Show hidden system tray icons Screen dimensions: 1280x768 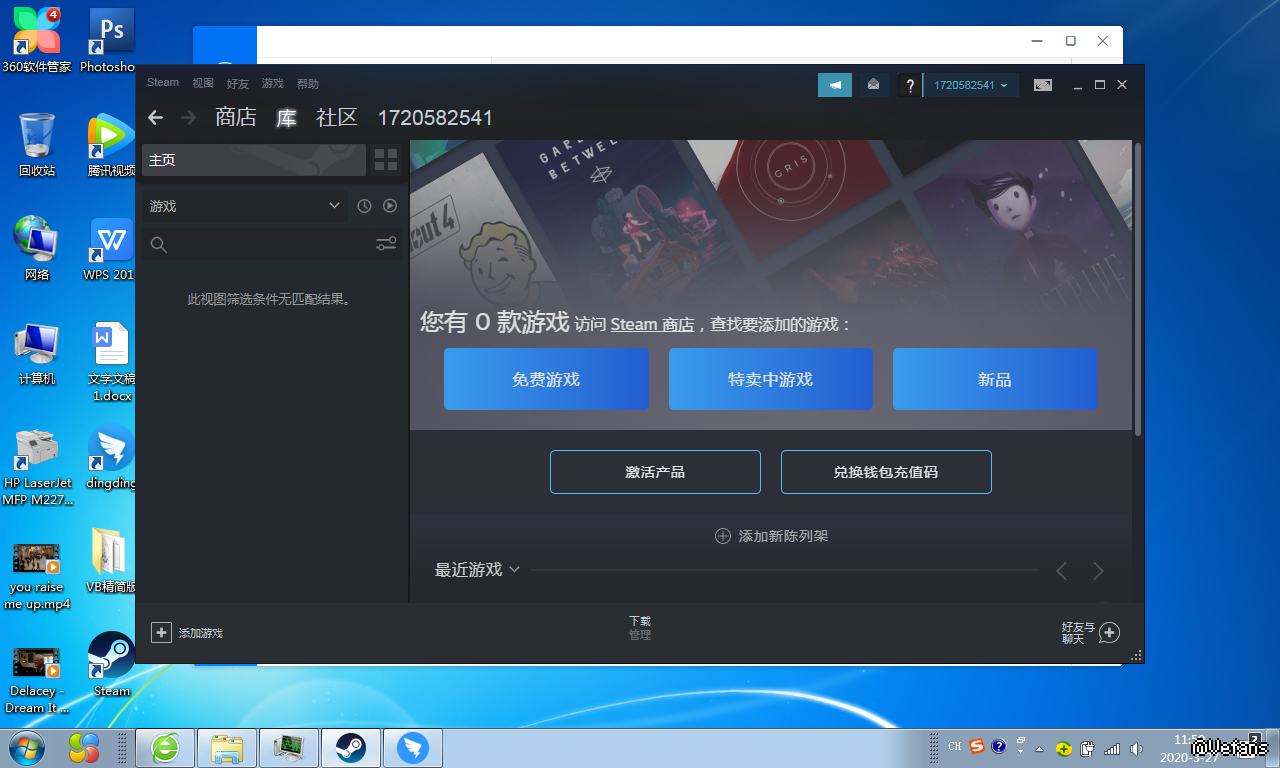1039,748
